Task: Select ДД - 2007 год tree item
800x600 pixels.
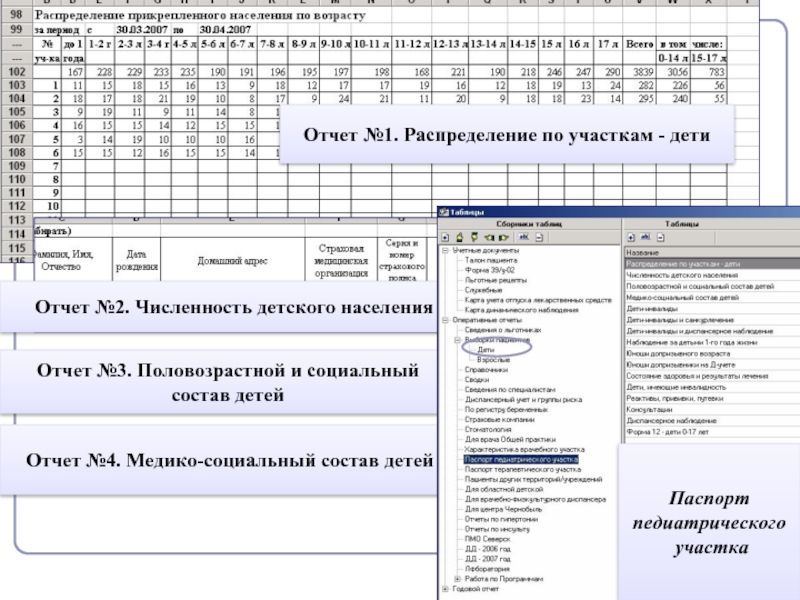Action: point(487,559)
